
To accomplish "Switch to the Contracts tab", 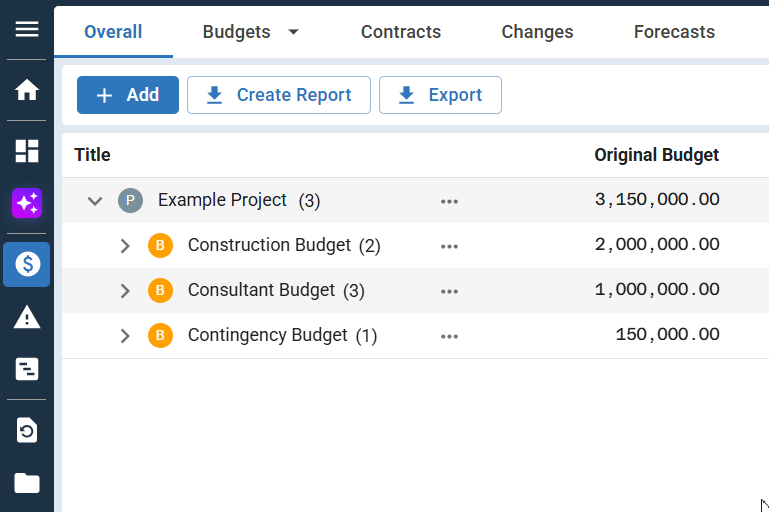I will point(400,32).
